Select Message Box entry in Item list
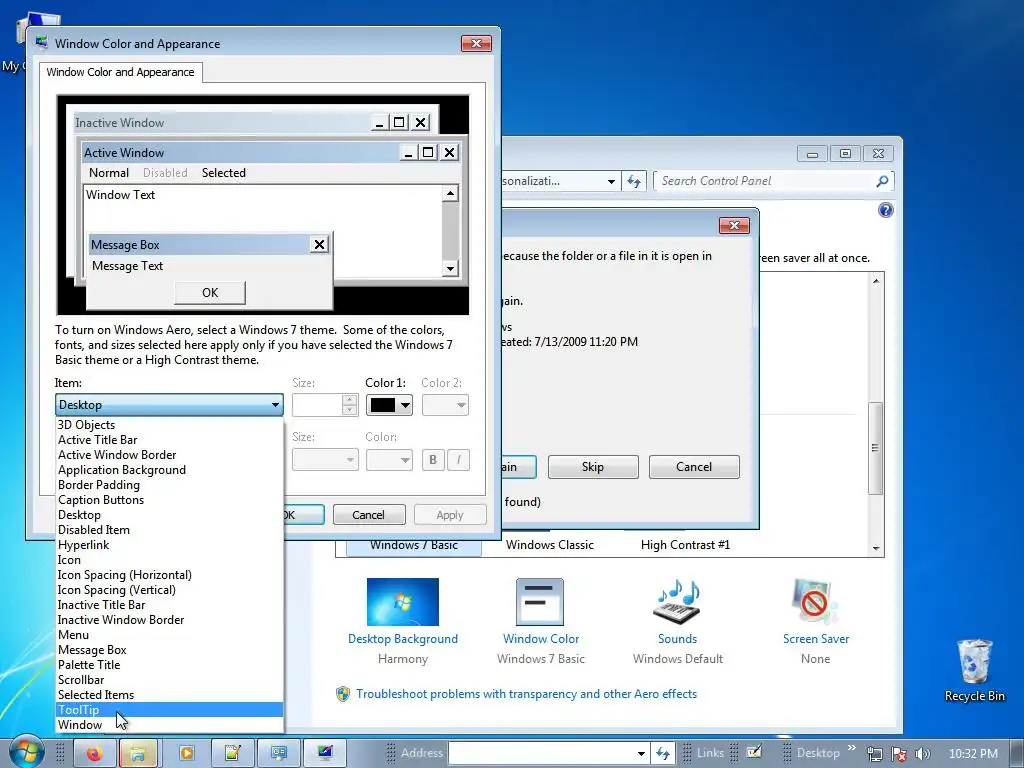1024x768 pixels. [x=169, y=650]
